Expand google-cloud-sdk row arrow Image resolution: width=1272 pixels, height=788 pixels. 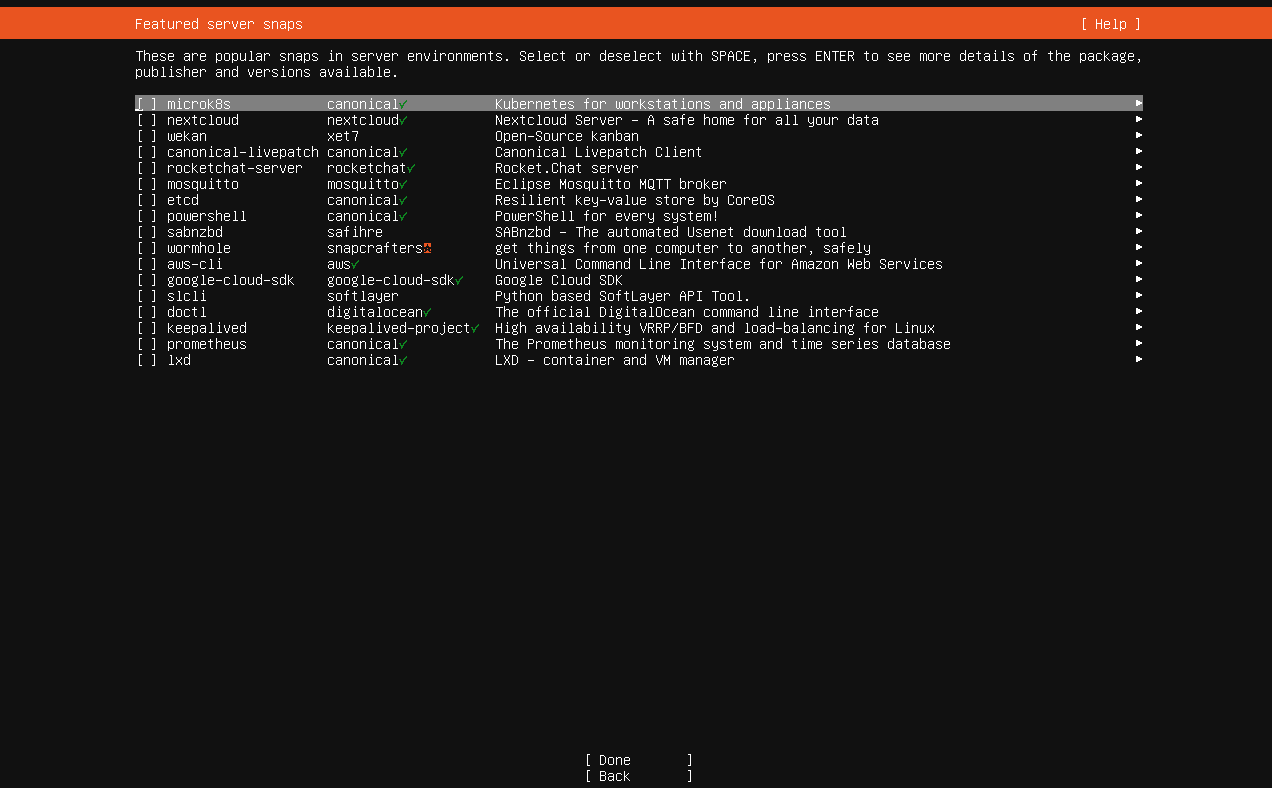pos(1138,279)
